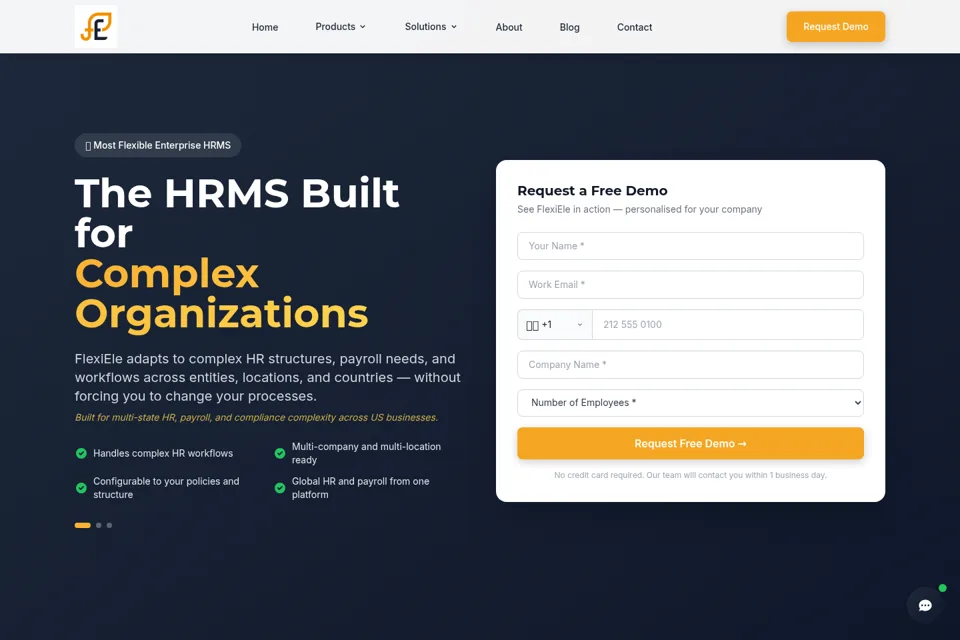The height and width of the screenshot is (640, 960).
Task: Select the third slide indicator dot
Action: coord(110,525)
